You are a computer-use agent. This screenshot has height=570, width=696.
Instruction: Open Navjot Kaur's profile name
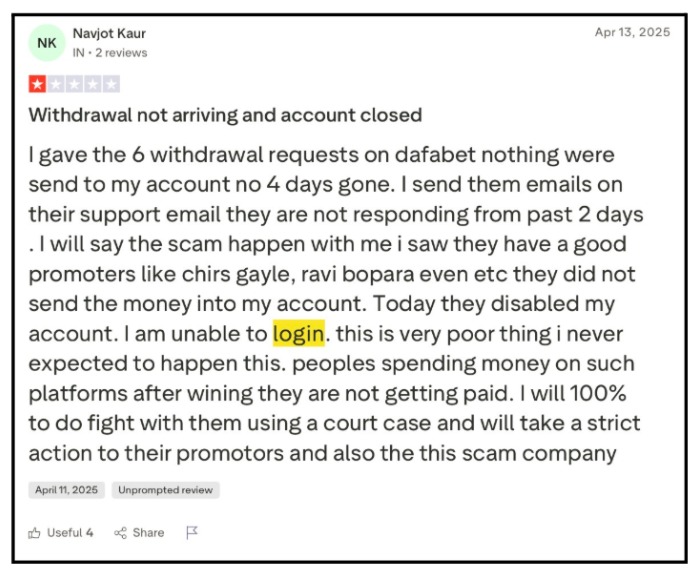pos(109,34)
